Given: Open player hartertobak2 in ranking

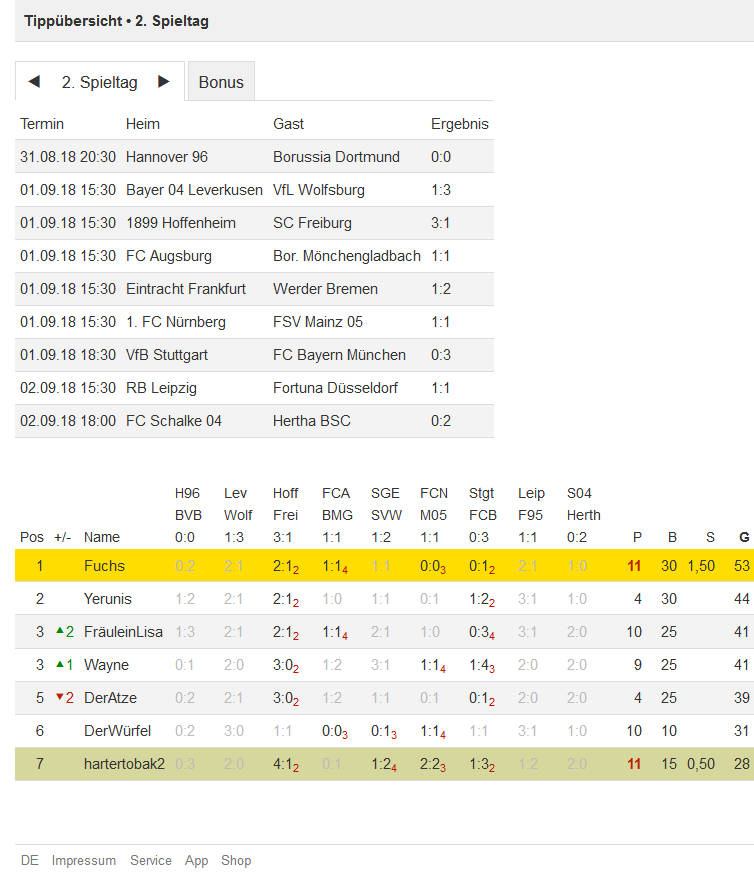Looking at the screenshot, I should tap(124, 764).
